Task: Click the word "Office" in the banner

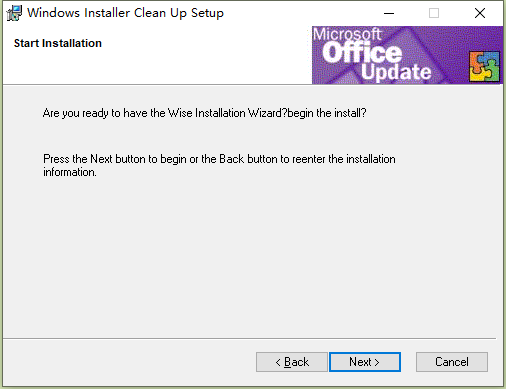Action: [x=362, y=53]
